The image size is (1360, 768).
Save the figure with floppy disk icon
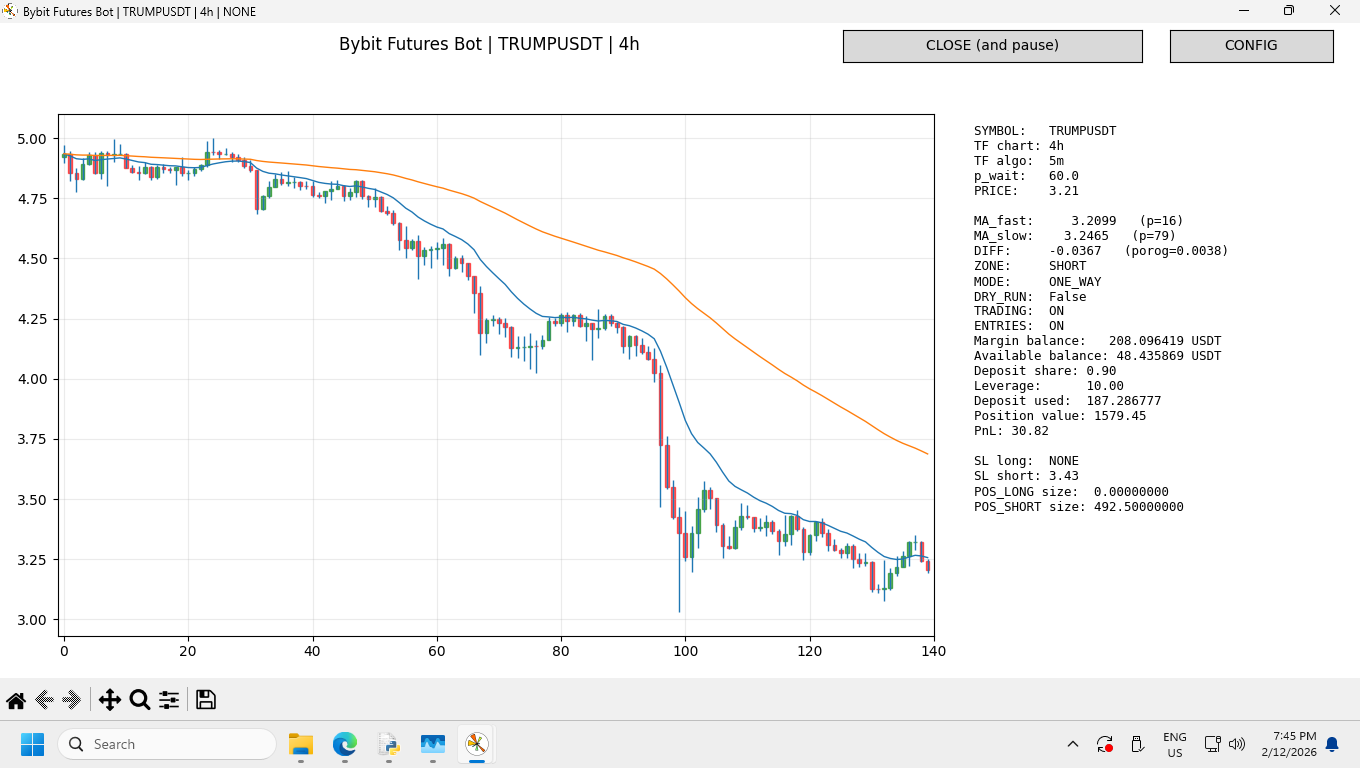click(x=206, y=700)
